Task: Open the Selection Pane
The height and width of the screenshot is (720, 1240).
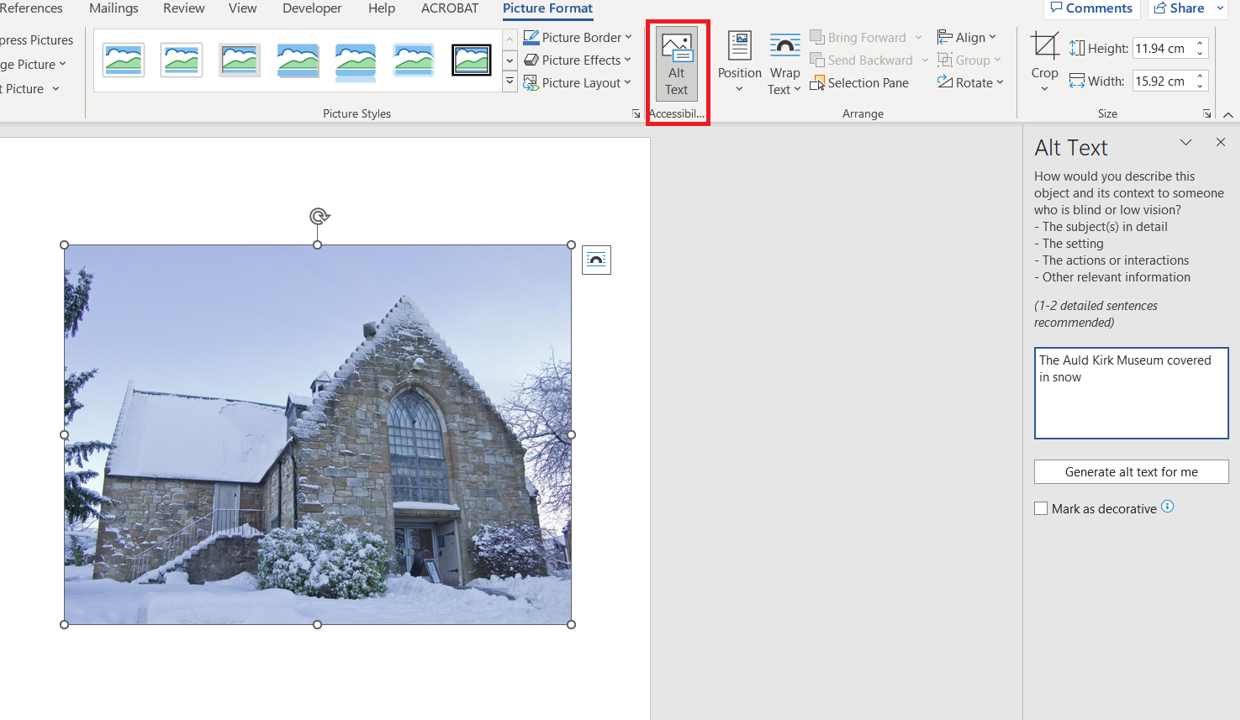Action: click(x=859, y=83)
